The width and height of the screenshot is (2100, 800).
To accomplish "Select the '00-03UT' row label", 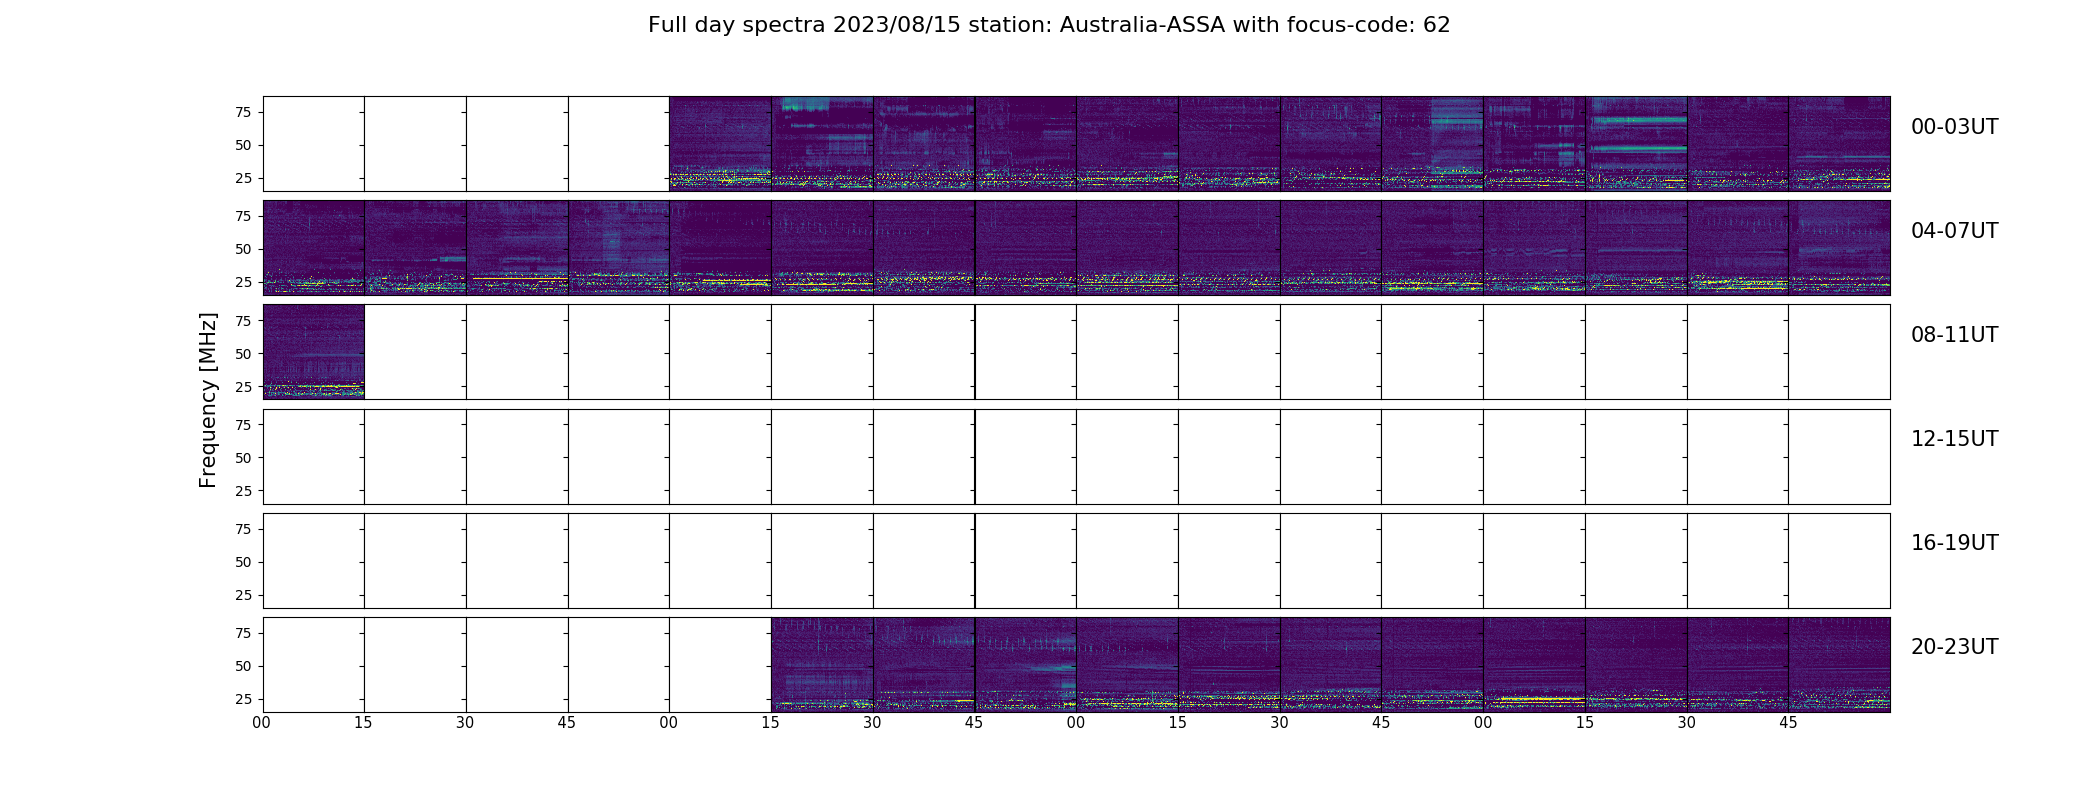I will coord(1954,127).
